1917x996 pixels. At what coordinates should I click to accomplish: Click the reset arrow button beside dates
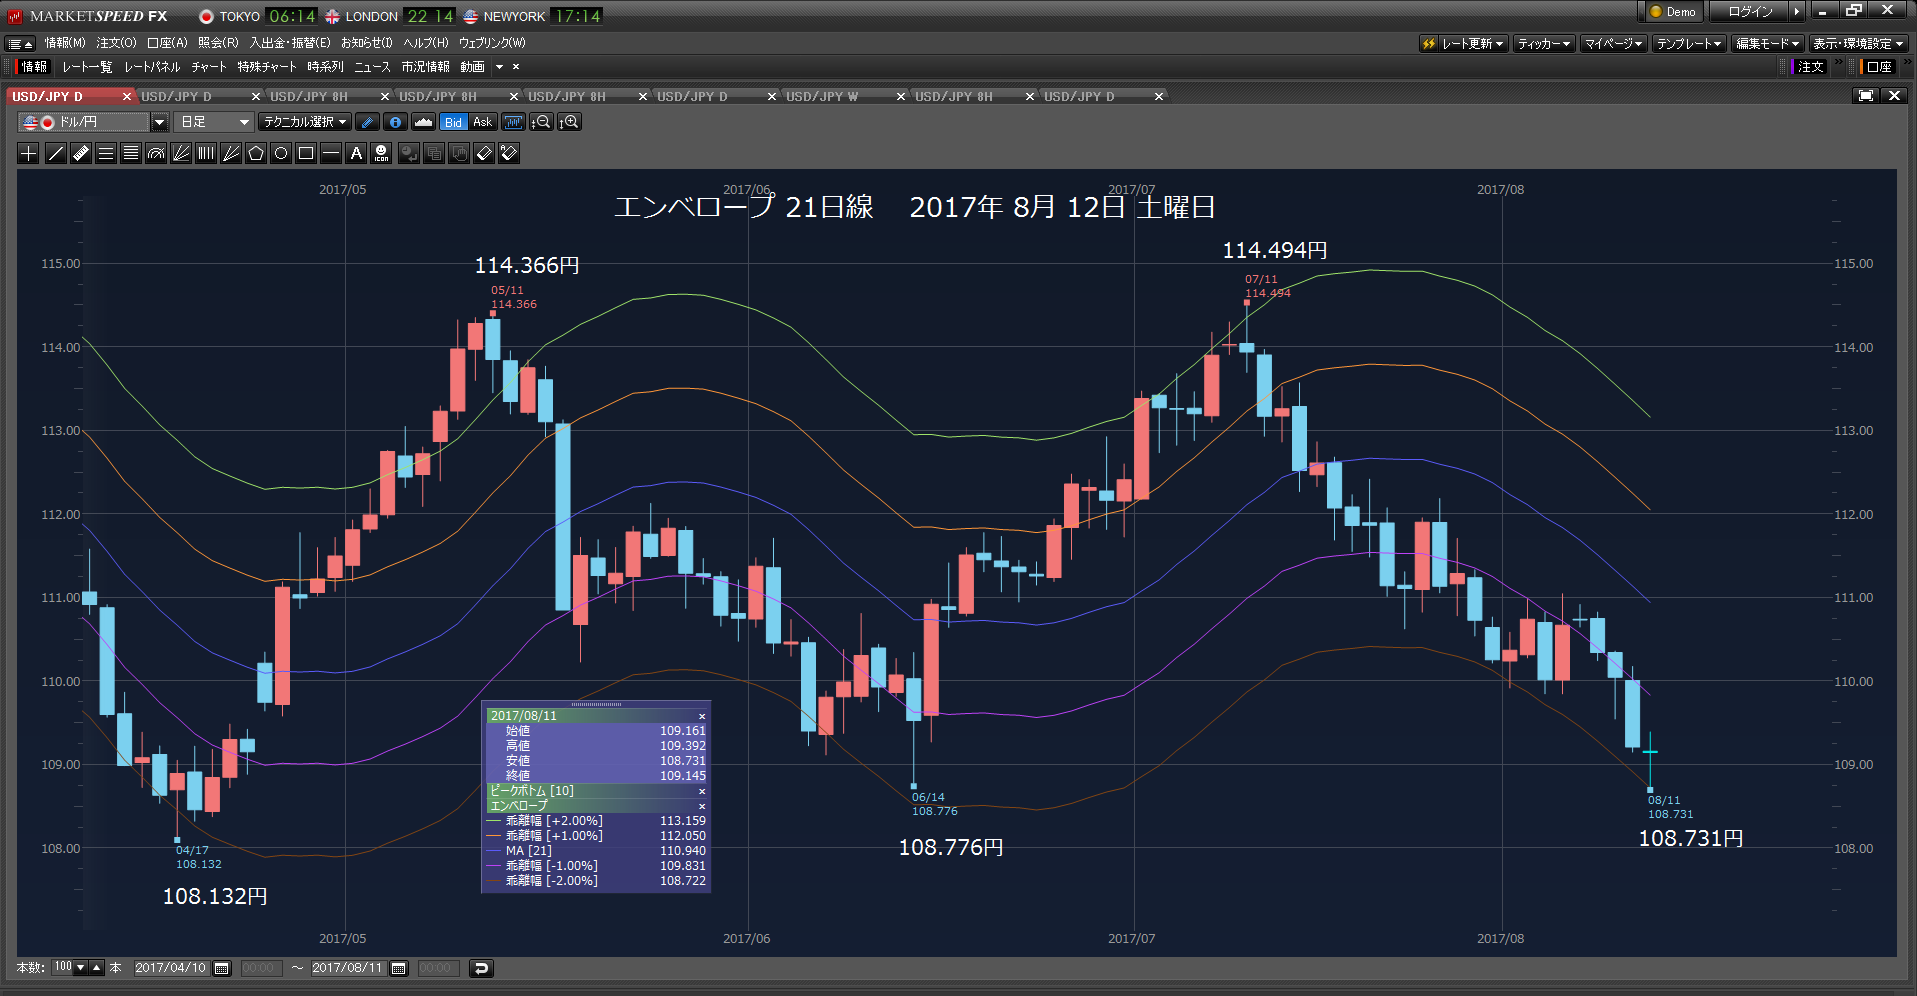coord(481,968)
